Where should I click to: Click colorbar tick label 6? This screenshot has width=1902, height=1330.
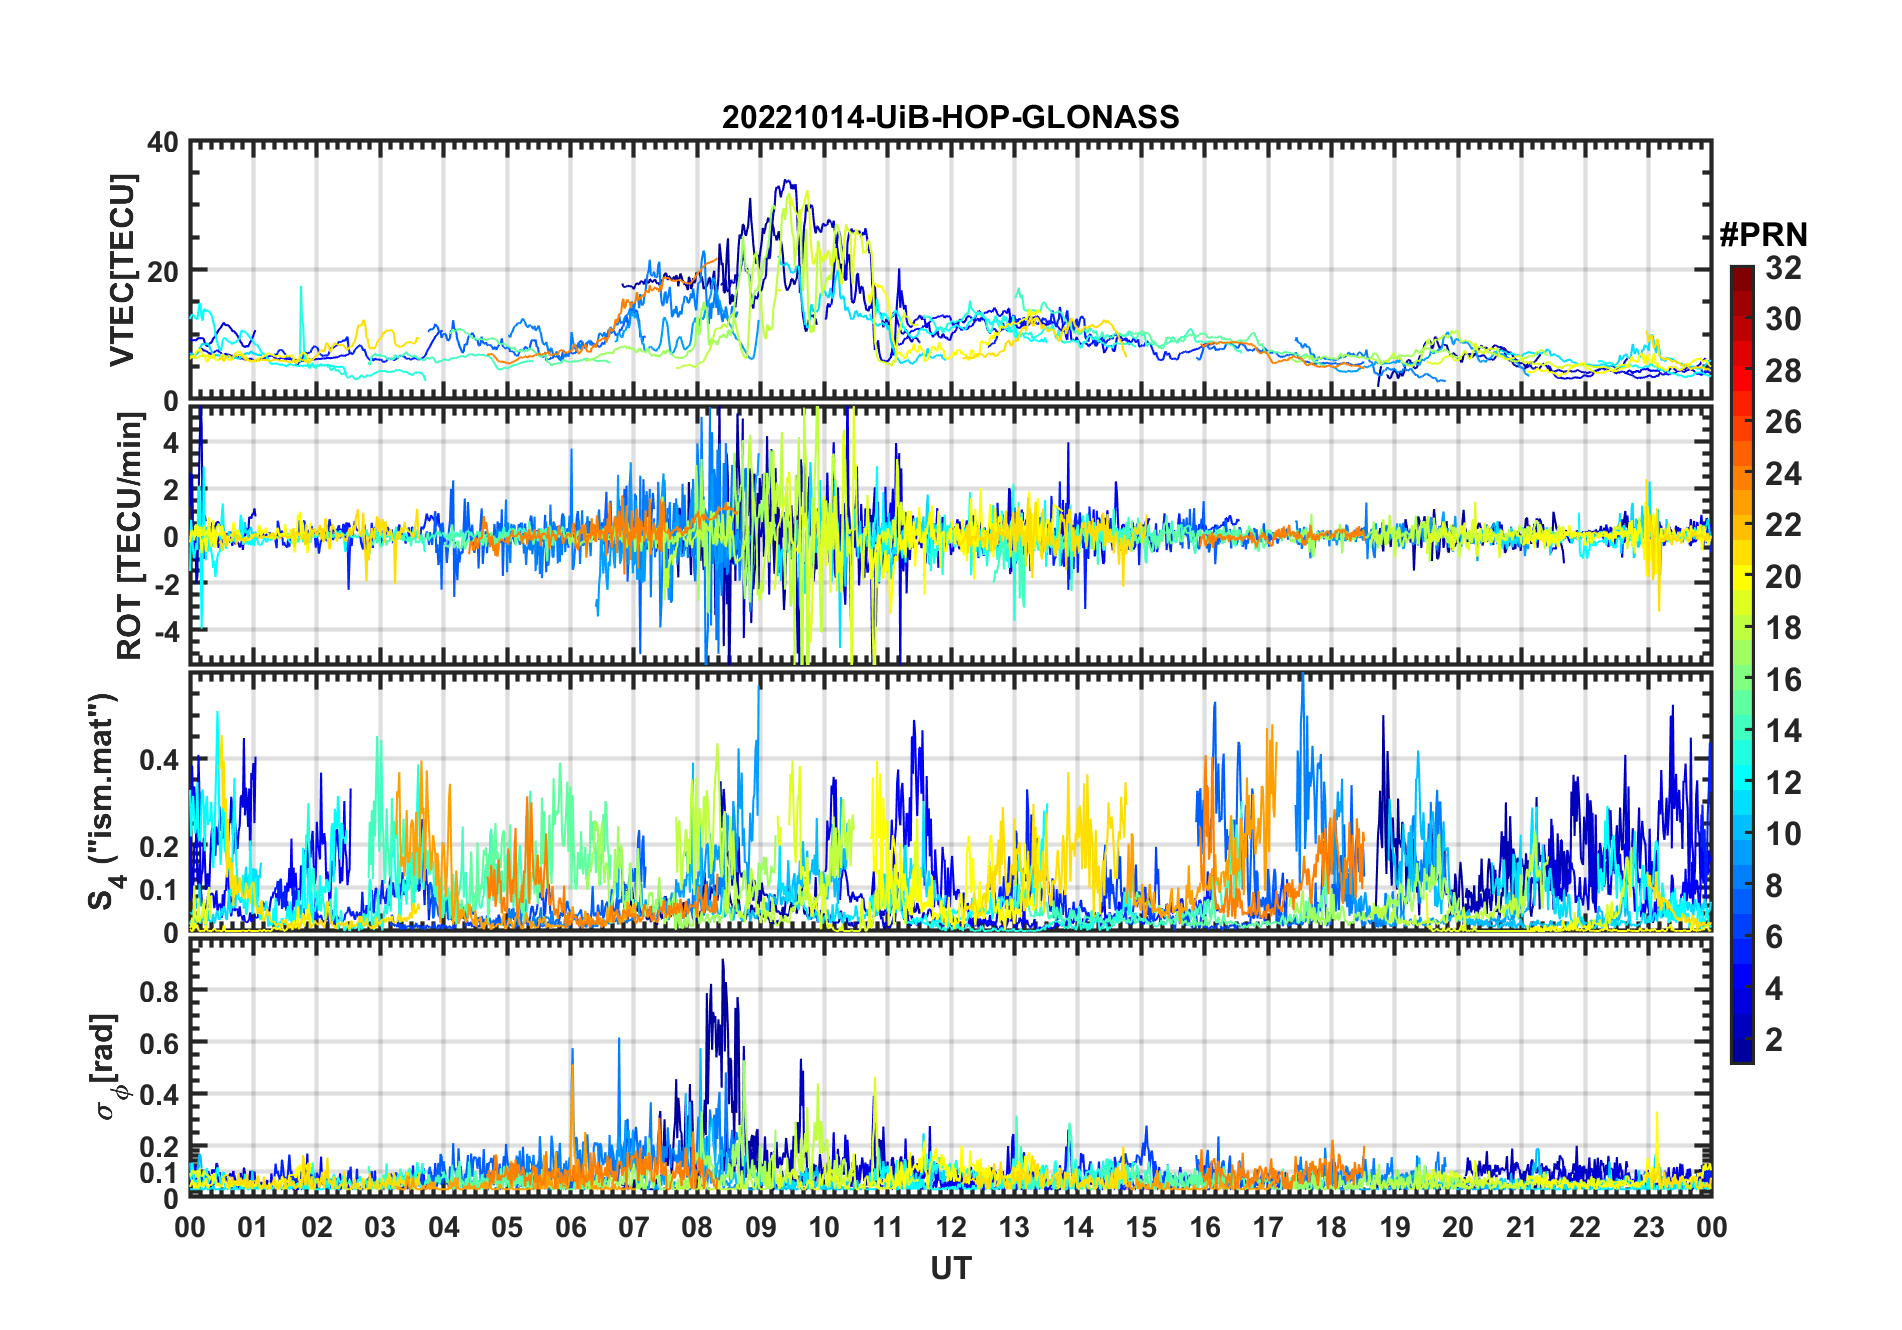pos(1774,937)
